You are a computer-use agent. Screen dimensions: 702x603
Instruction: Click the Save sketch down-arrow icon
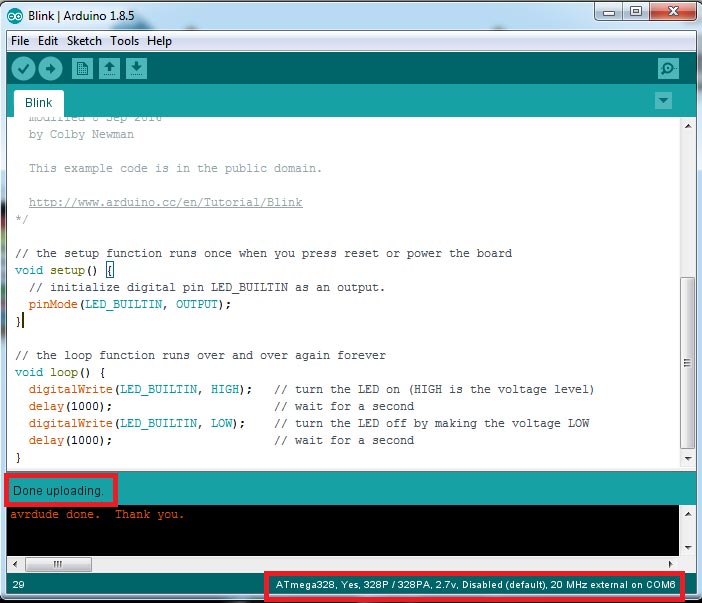pyautogui.click(x=136, y=68)
